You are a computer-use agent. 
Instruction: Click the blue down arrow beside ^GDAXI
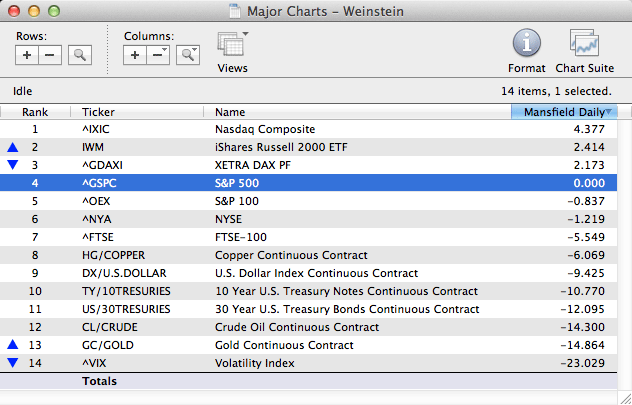[12, 165]
